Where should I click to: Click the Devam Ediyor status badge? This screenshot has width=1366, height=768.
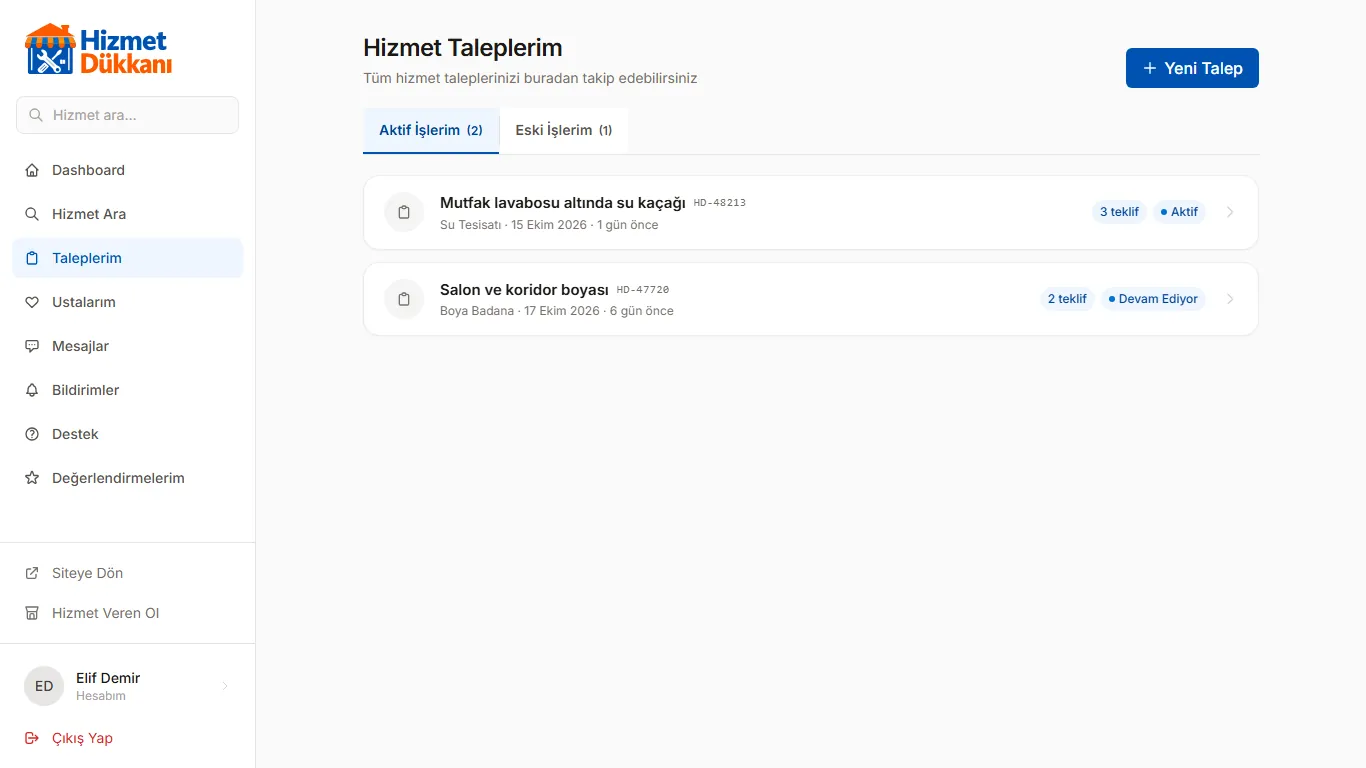[1153, 299]
